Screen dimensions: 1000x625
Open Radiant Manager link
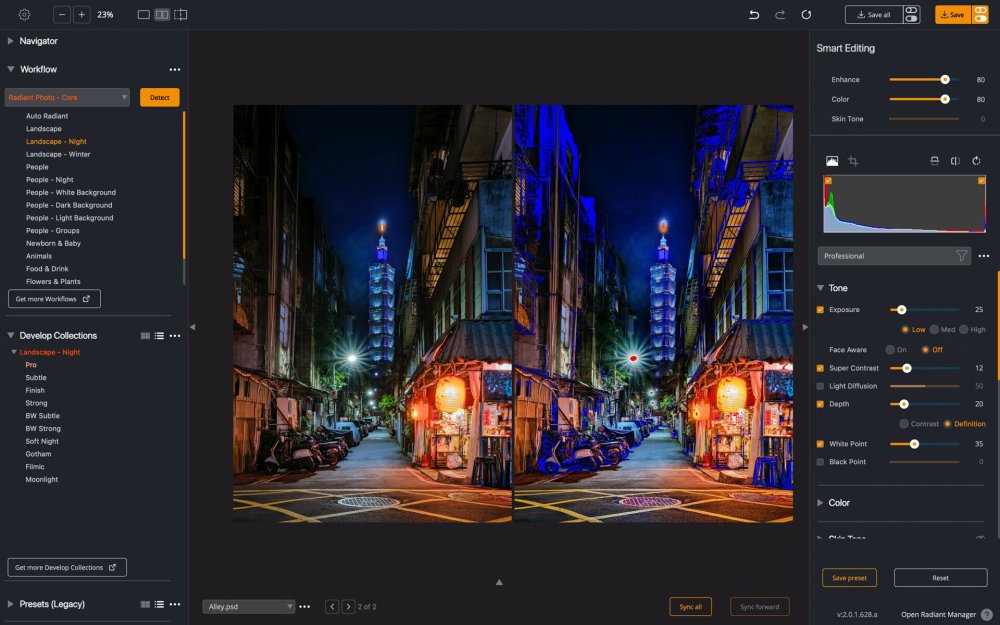click(938, 614)
